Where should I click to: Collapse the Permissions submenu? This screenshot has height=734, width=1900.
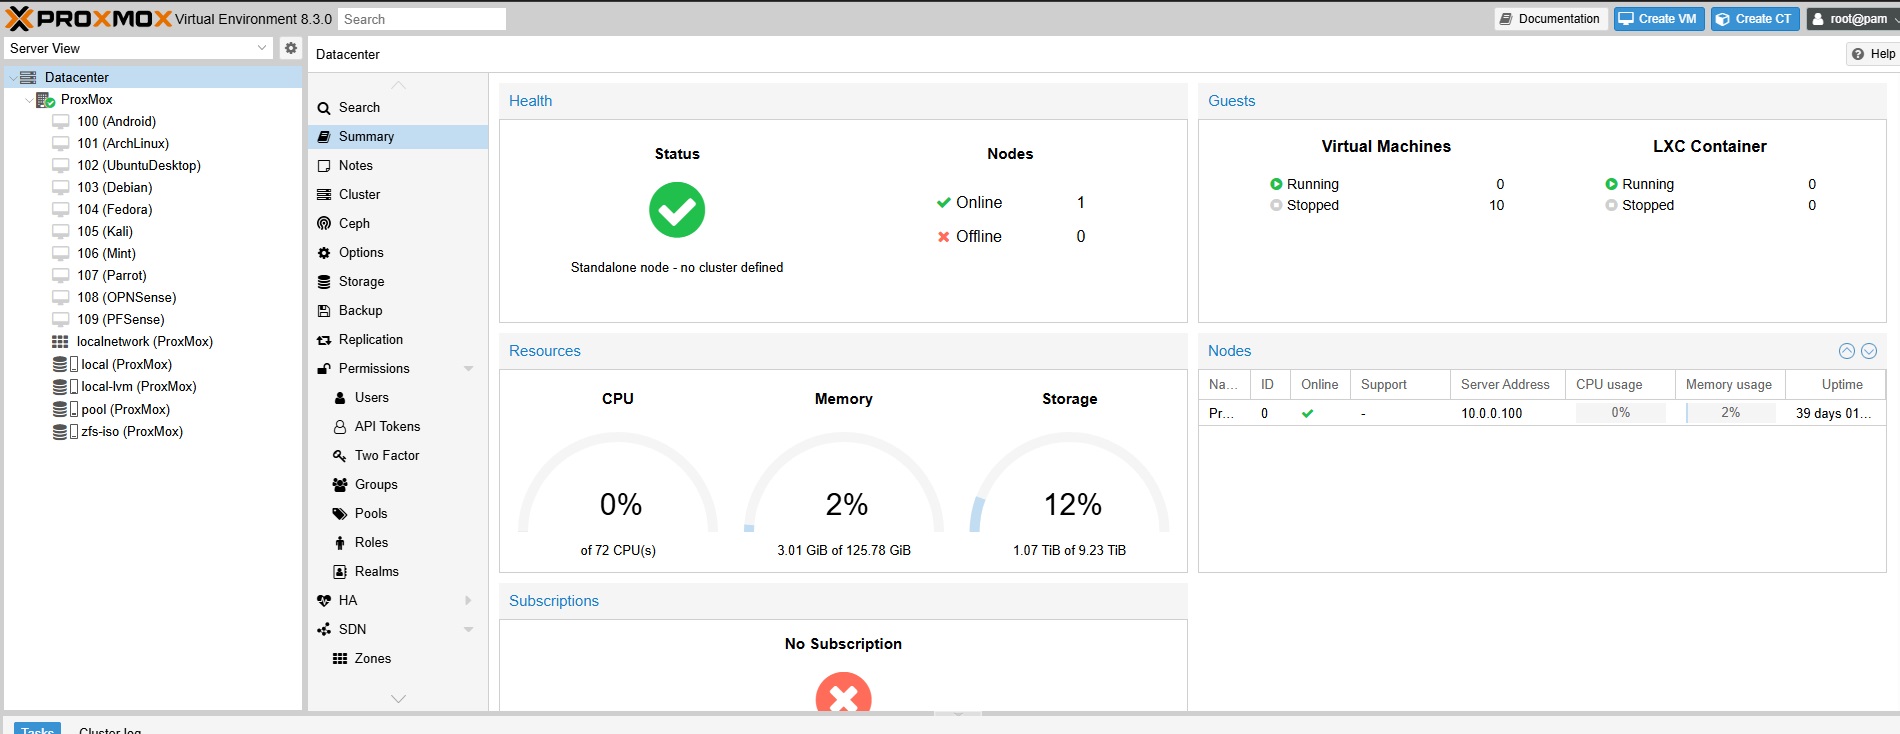point(468,368)
